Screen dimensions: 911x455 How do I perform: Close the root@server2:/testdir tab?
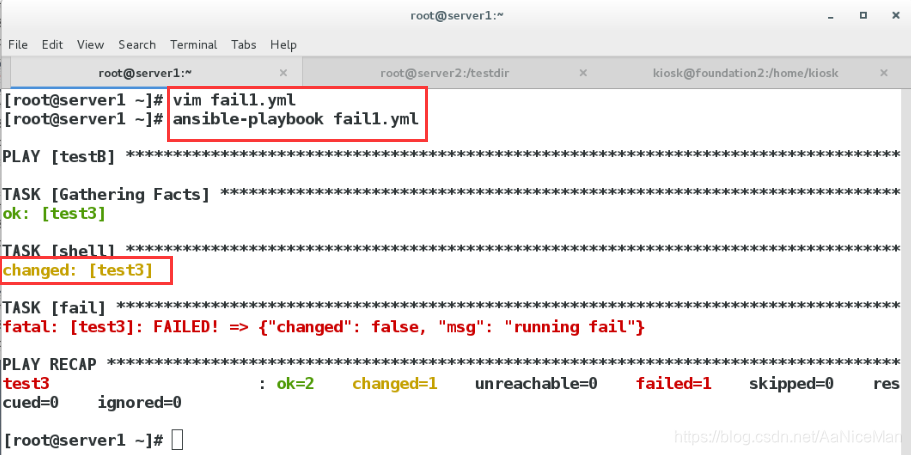pos(583,73)
